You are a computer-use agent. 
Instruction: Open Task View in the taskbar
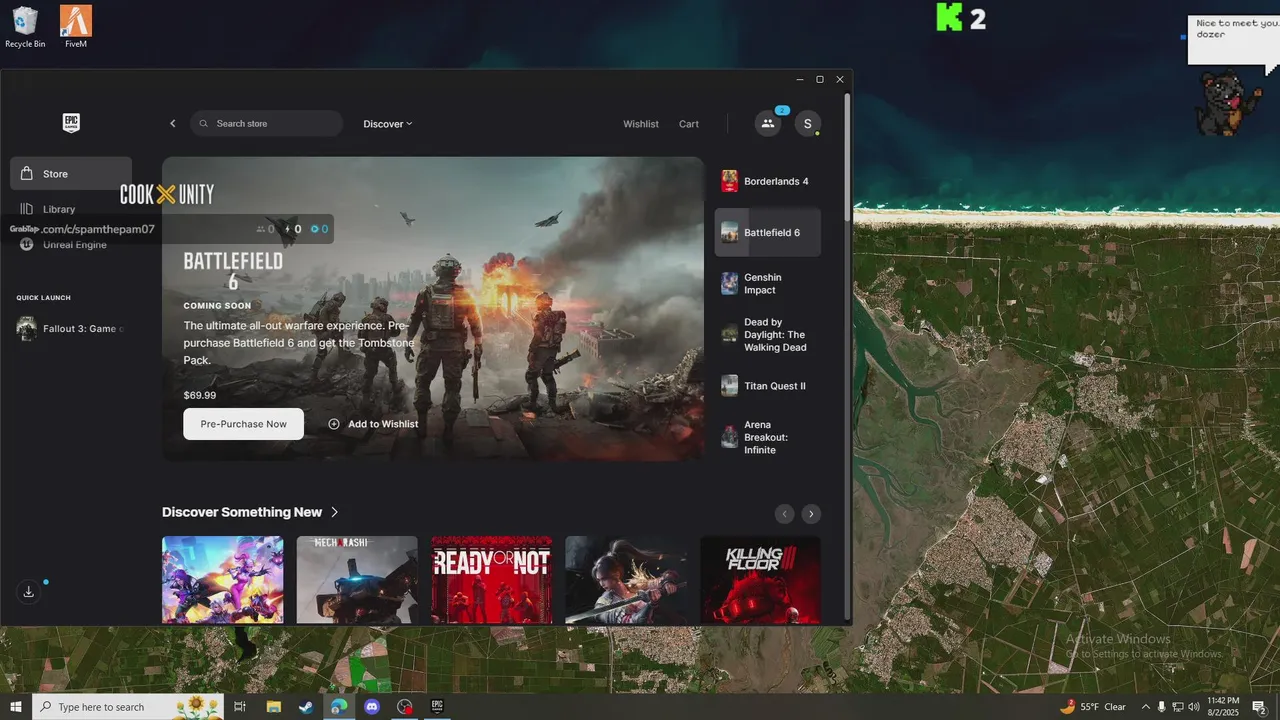coord(240,707)
